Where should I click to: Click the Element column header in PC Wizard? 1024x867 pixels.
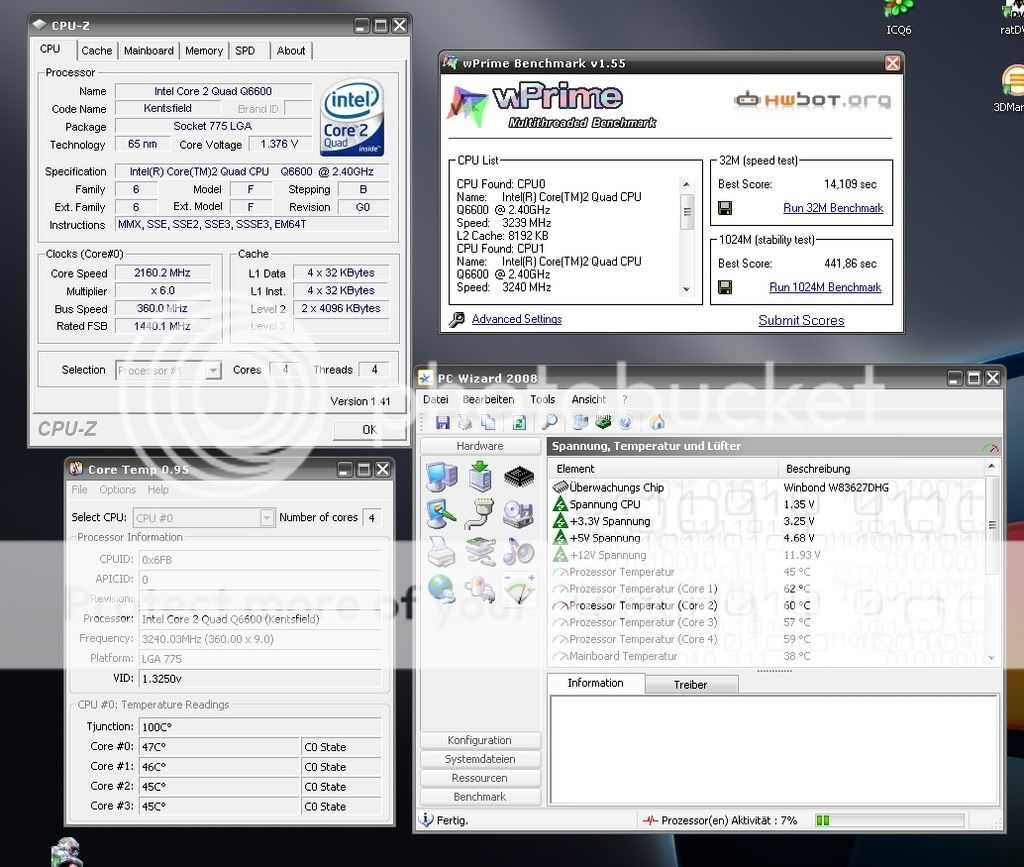(663, 469)
